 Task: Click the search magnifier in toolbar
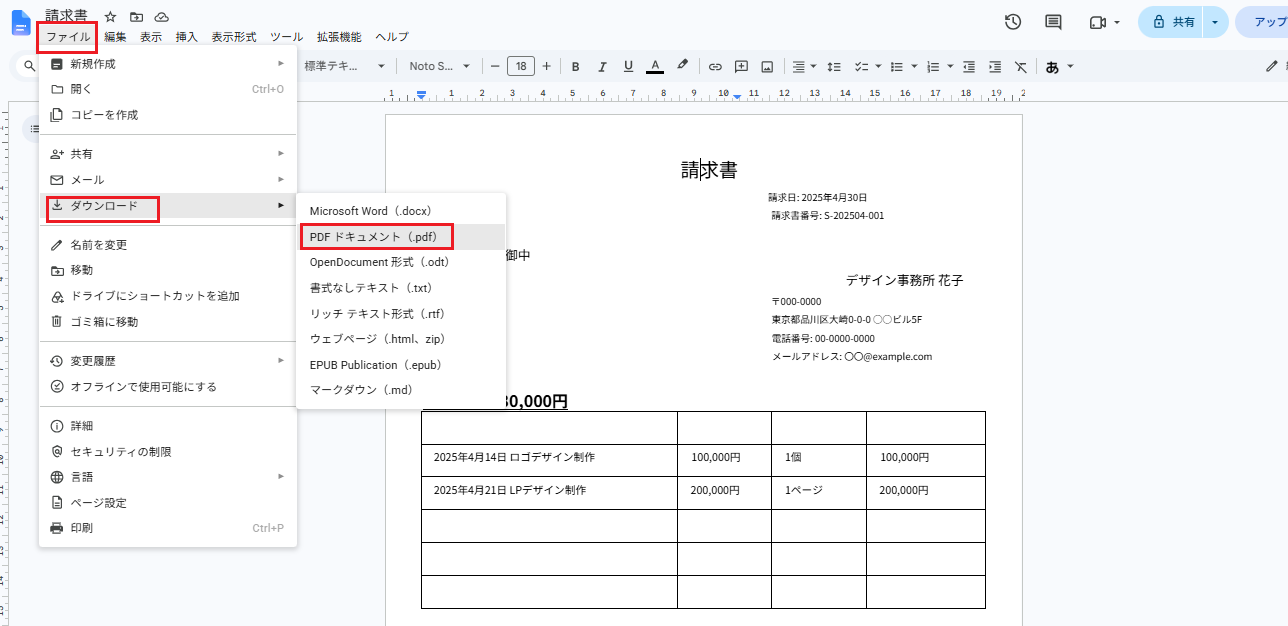[30, 67]
